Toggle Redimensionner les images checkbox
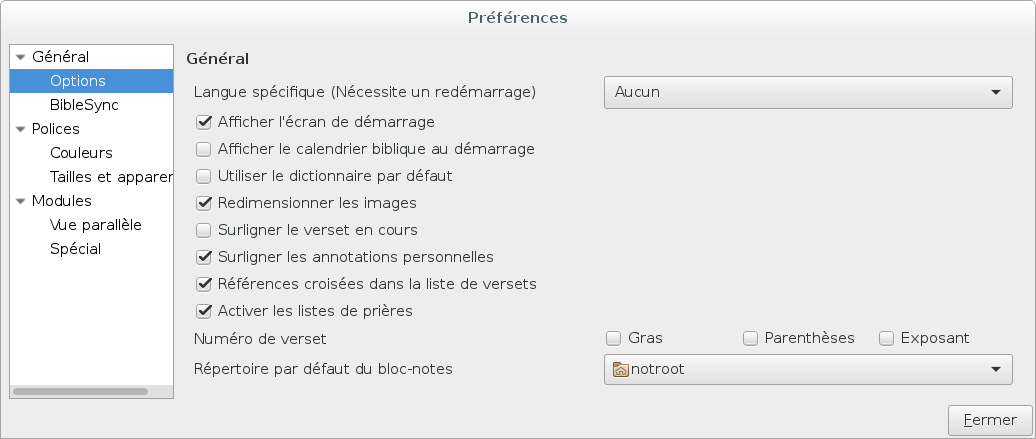Screen dimensions: 1036x439 [x=204, y=203]
